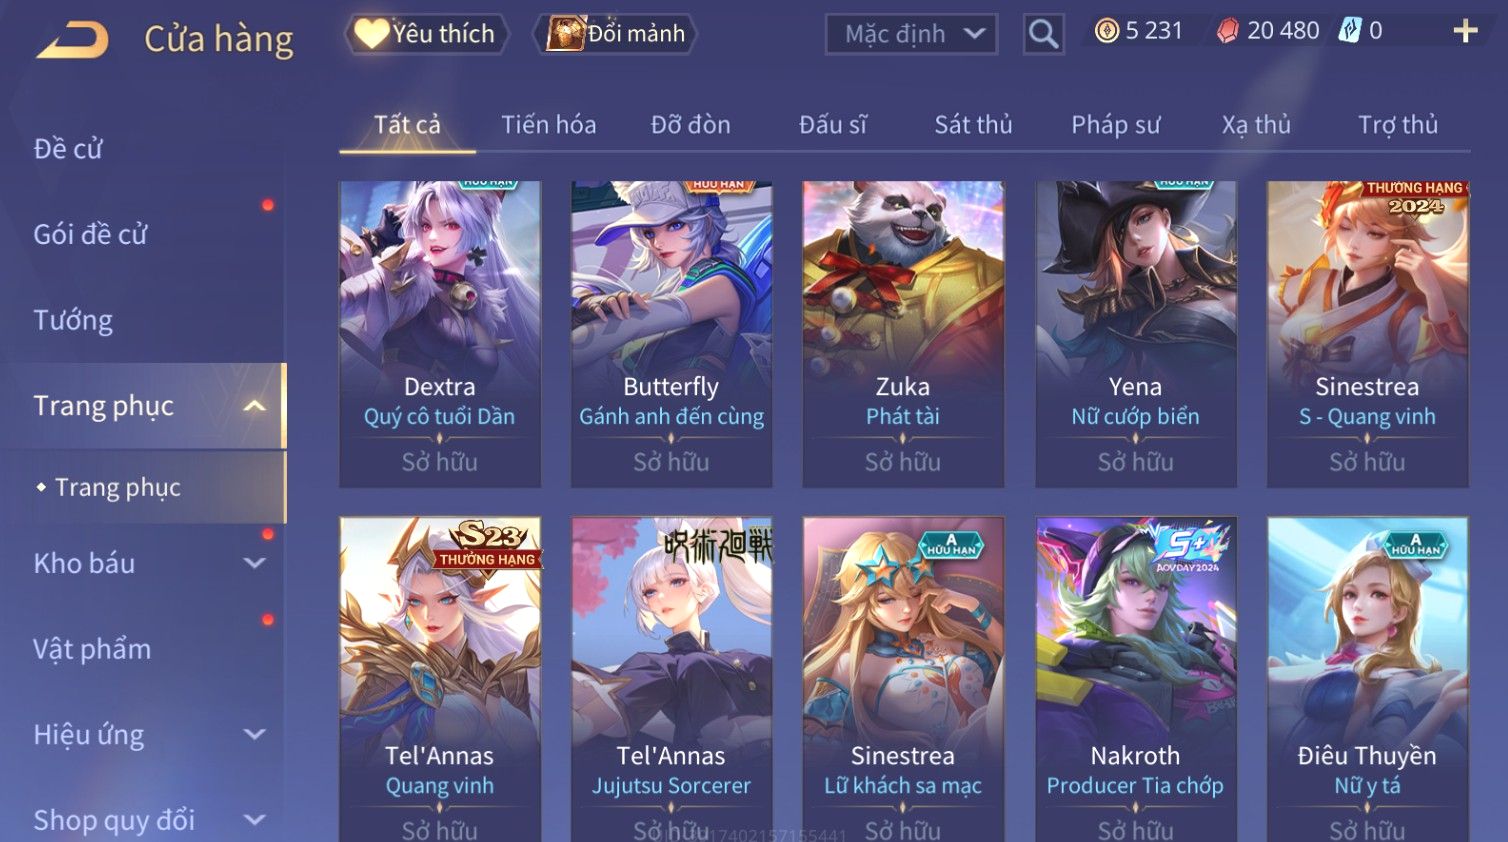Click the back arrow icon beside Cửa hàng
This screenshot has height=842, width=1508.
pyautogui.click(x=73, y=40)
